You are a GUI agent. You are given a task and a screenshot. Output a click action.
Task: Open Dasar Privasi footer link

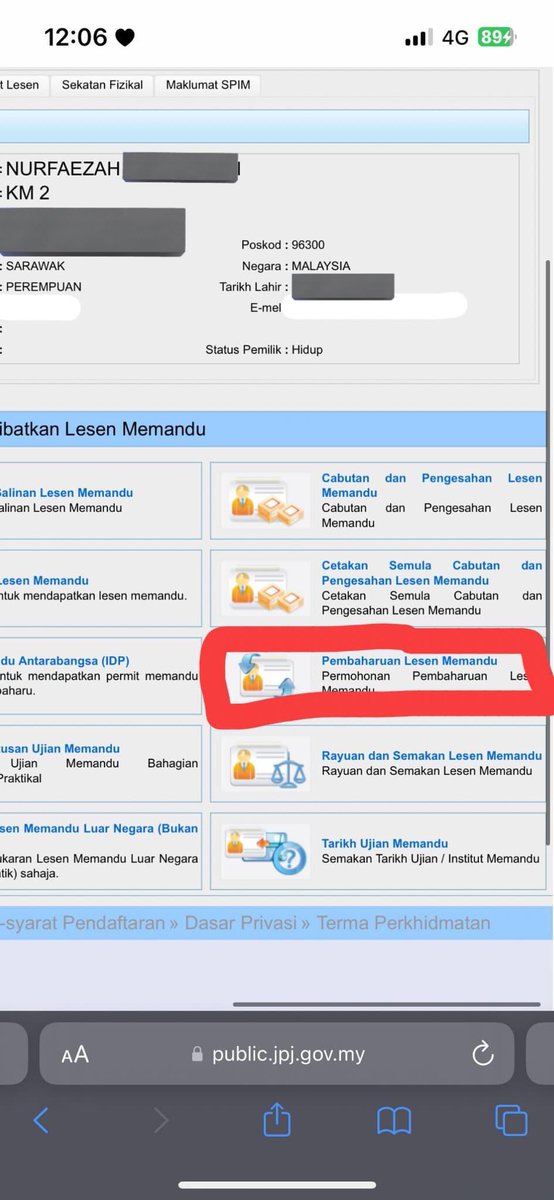coord(241,923)
